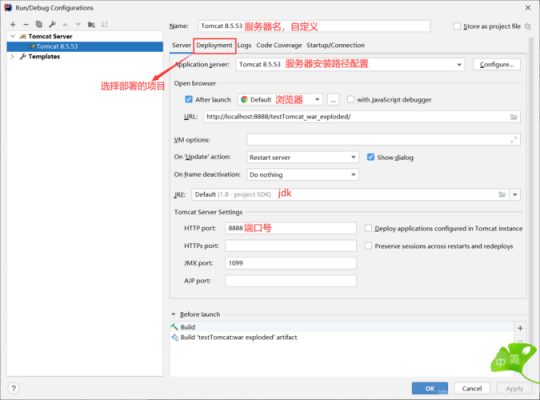Image resolution: width=540 pixels, height=400 pixels.
Task: Switch to Logs tab
Action: [x=244, y=45]
